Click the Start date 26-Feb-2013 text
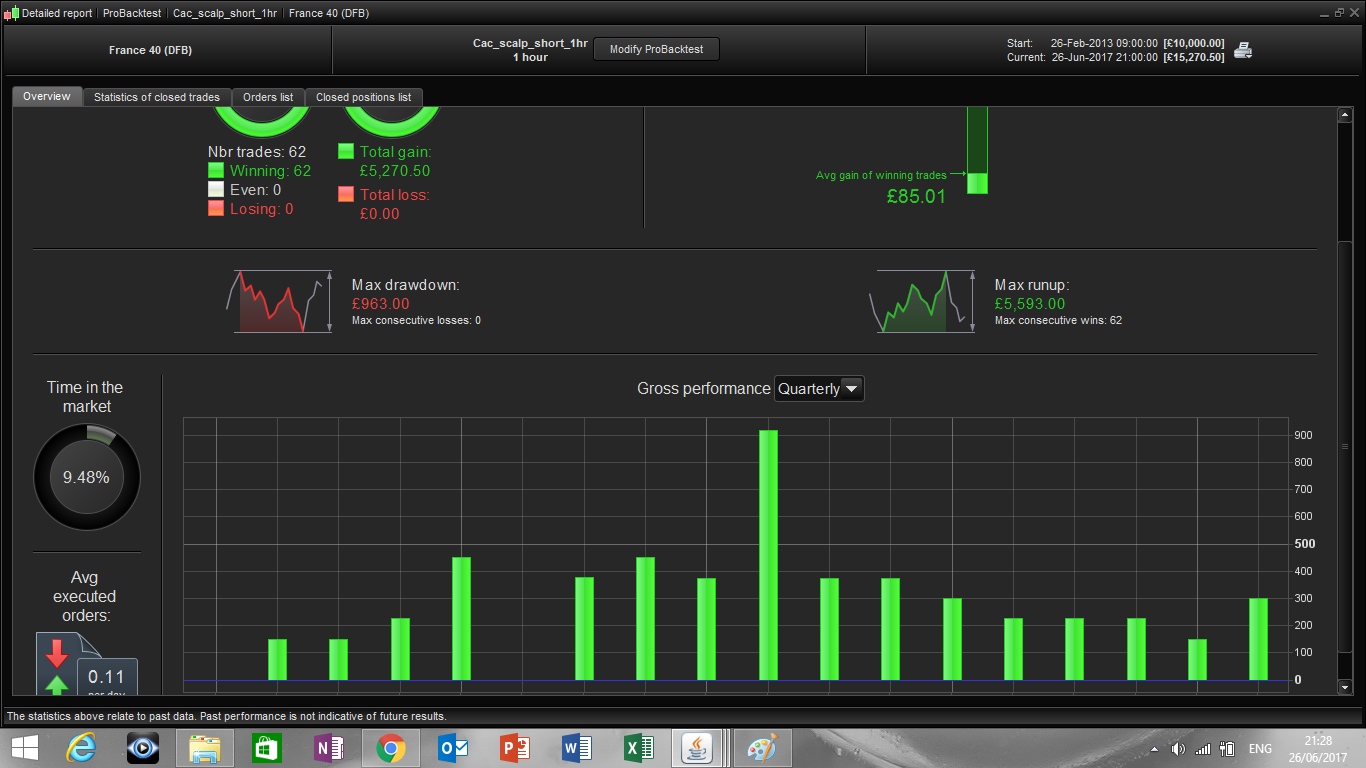The height and width of the screenshot is (768, 1366). pos(1104,43)
